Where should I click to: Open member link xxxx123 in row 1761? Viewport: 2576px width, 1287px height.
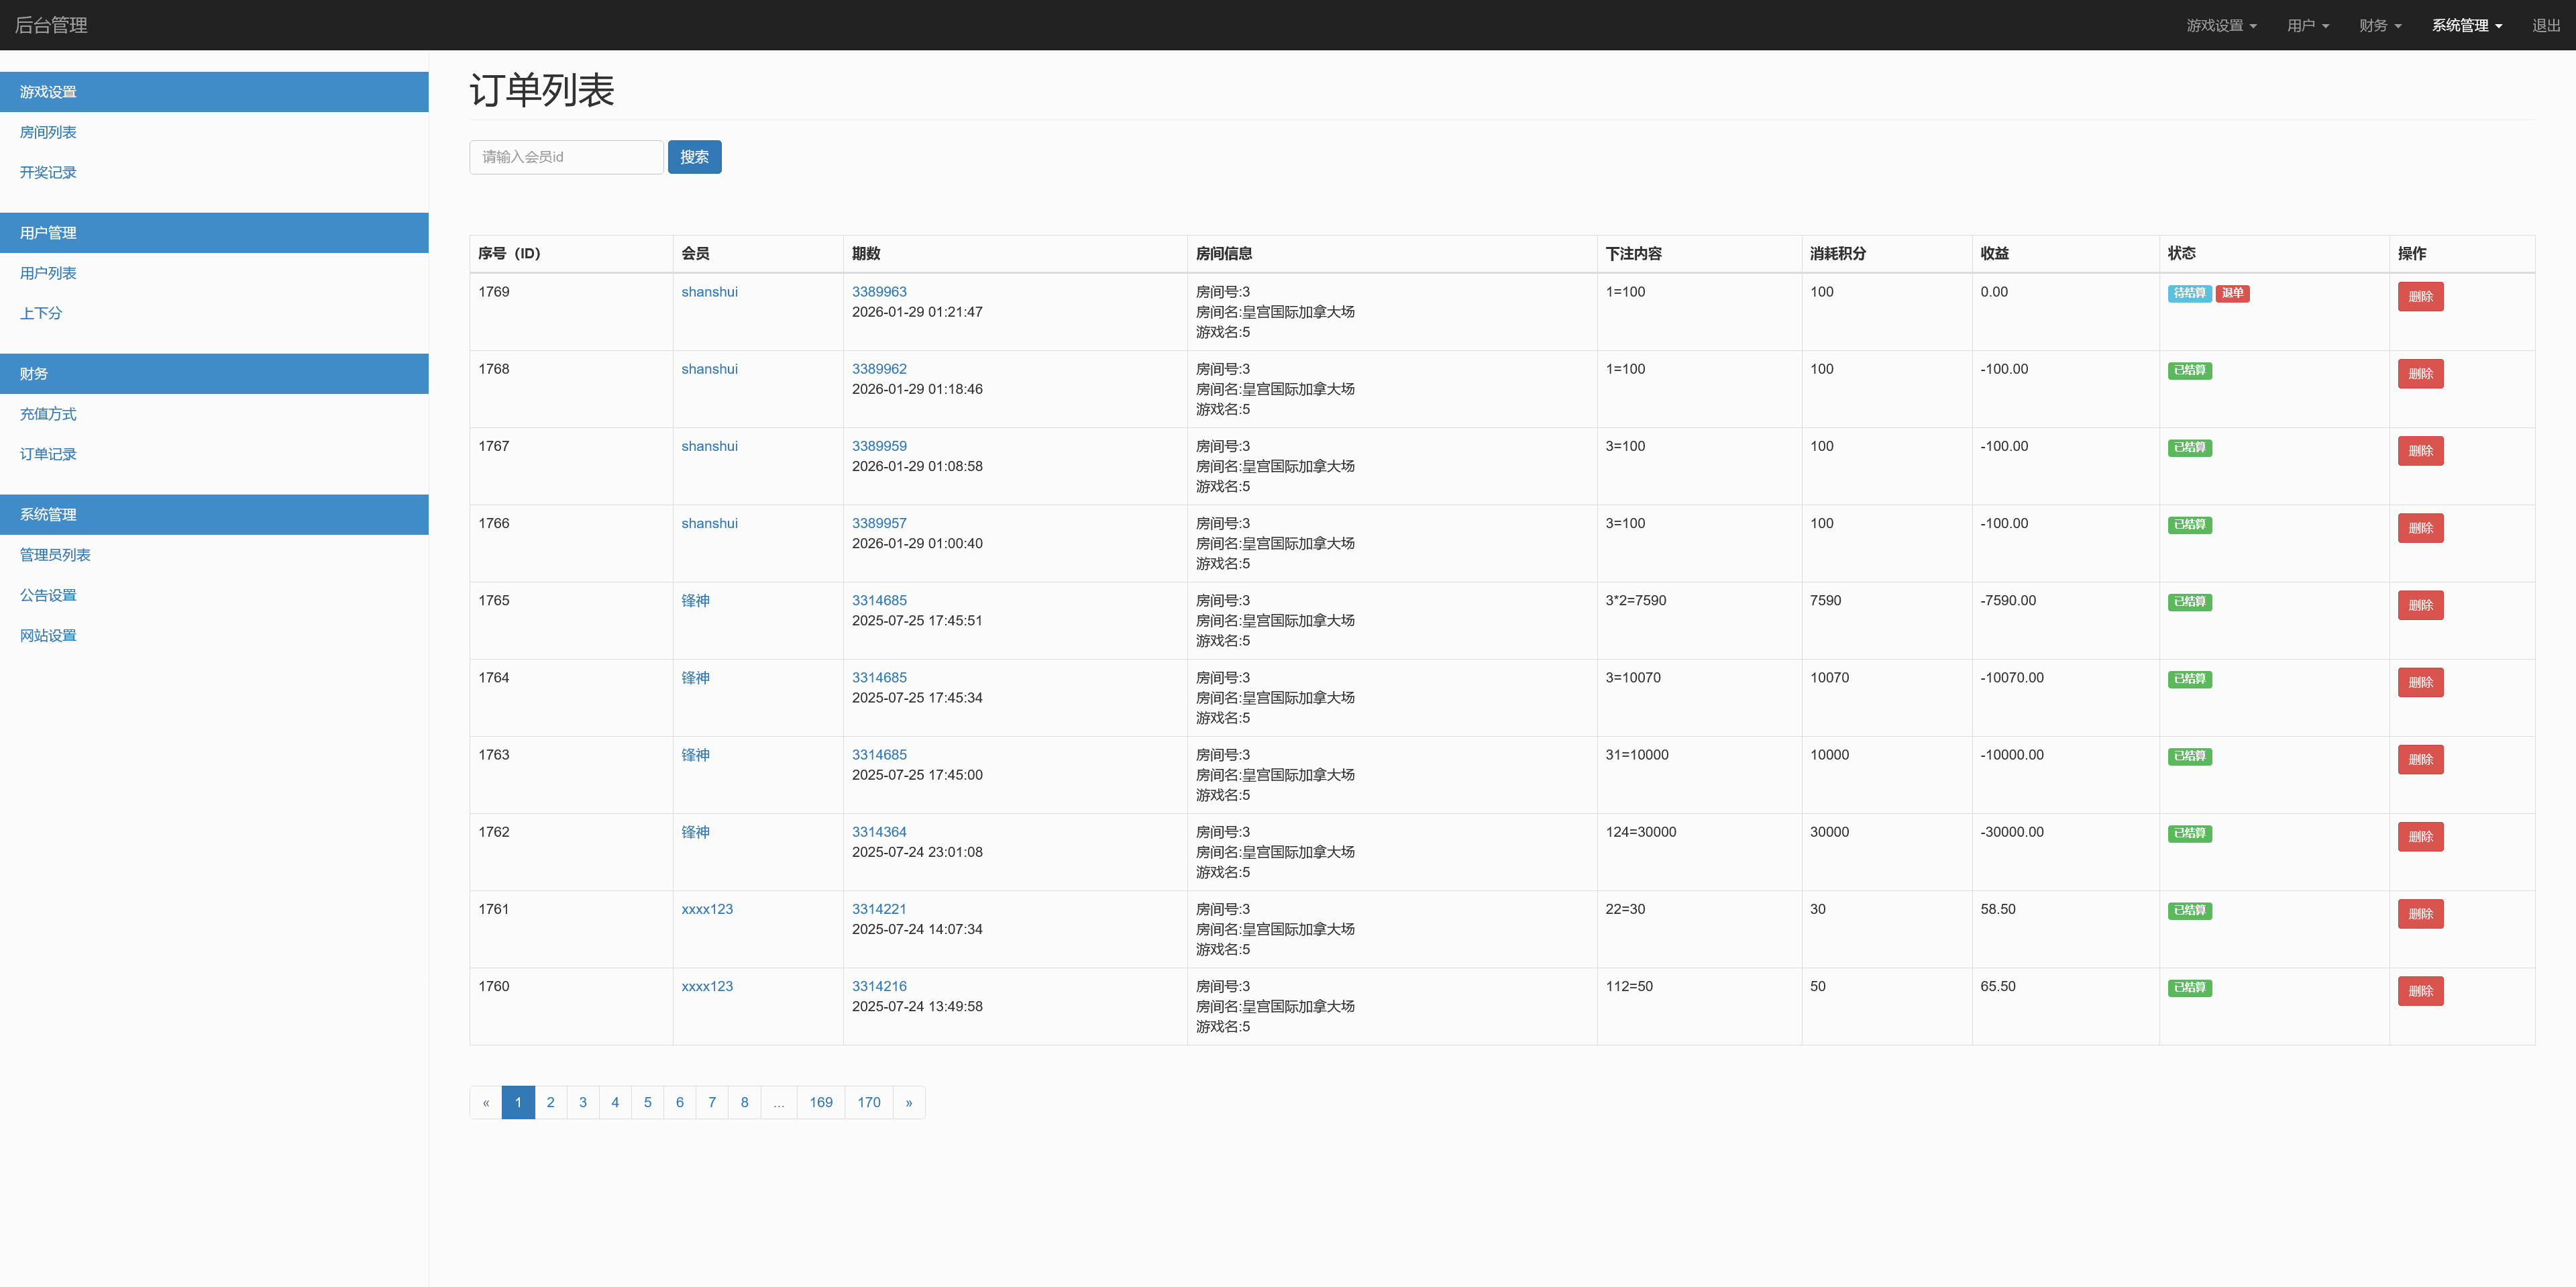[x=707, y=909]
